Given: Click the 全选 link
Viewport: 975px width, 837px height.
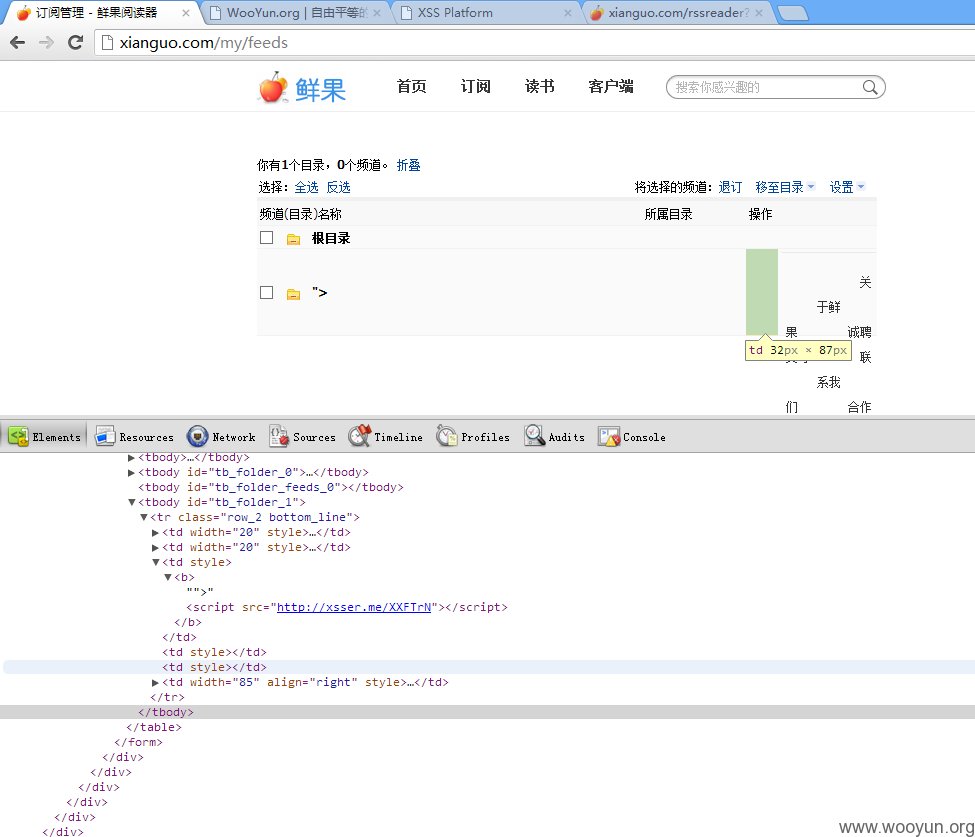Looking at the screenshot, I should pos(307,187).
